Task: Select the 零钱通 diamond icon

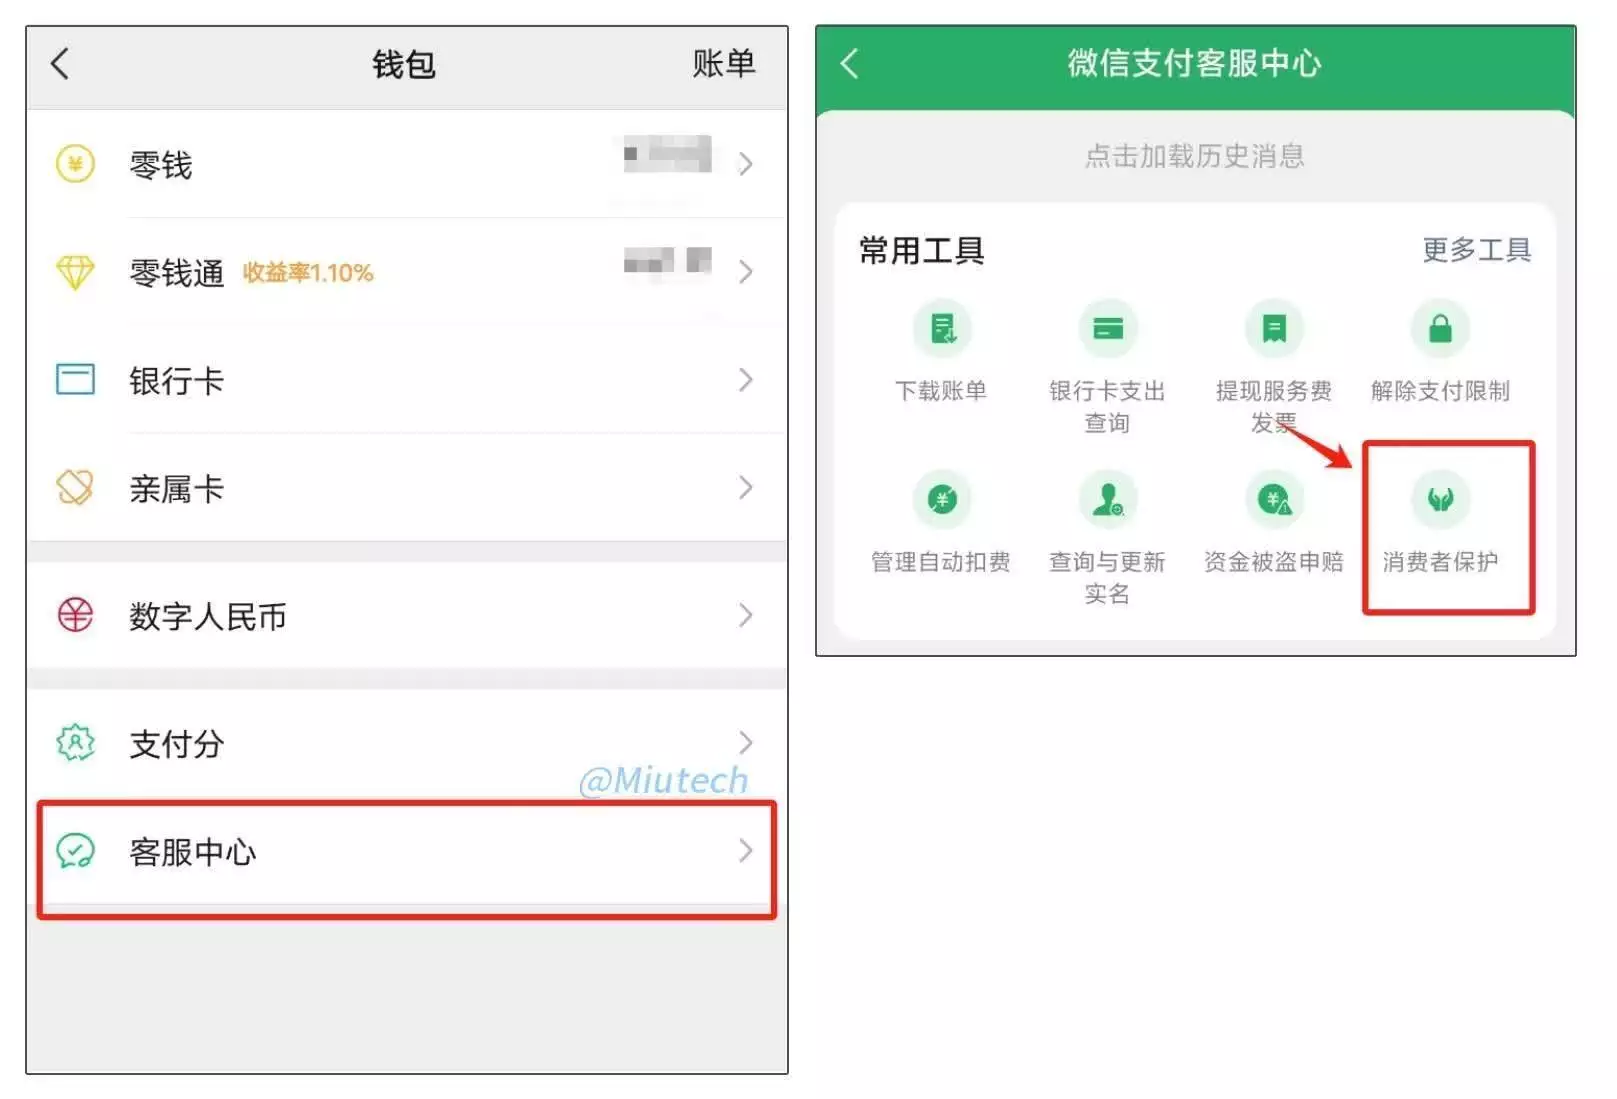Action: (x=74, y=271)
